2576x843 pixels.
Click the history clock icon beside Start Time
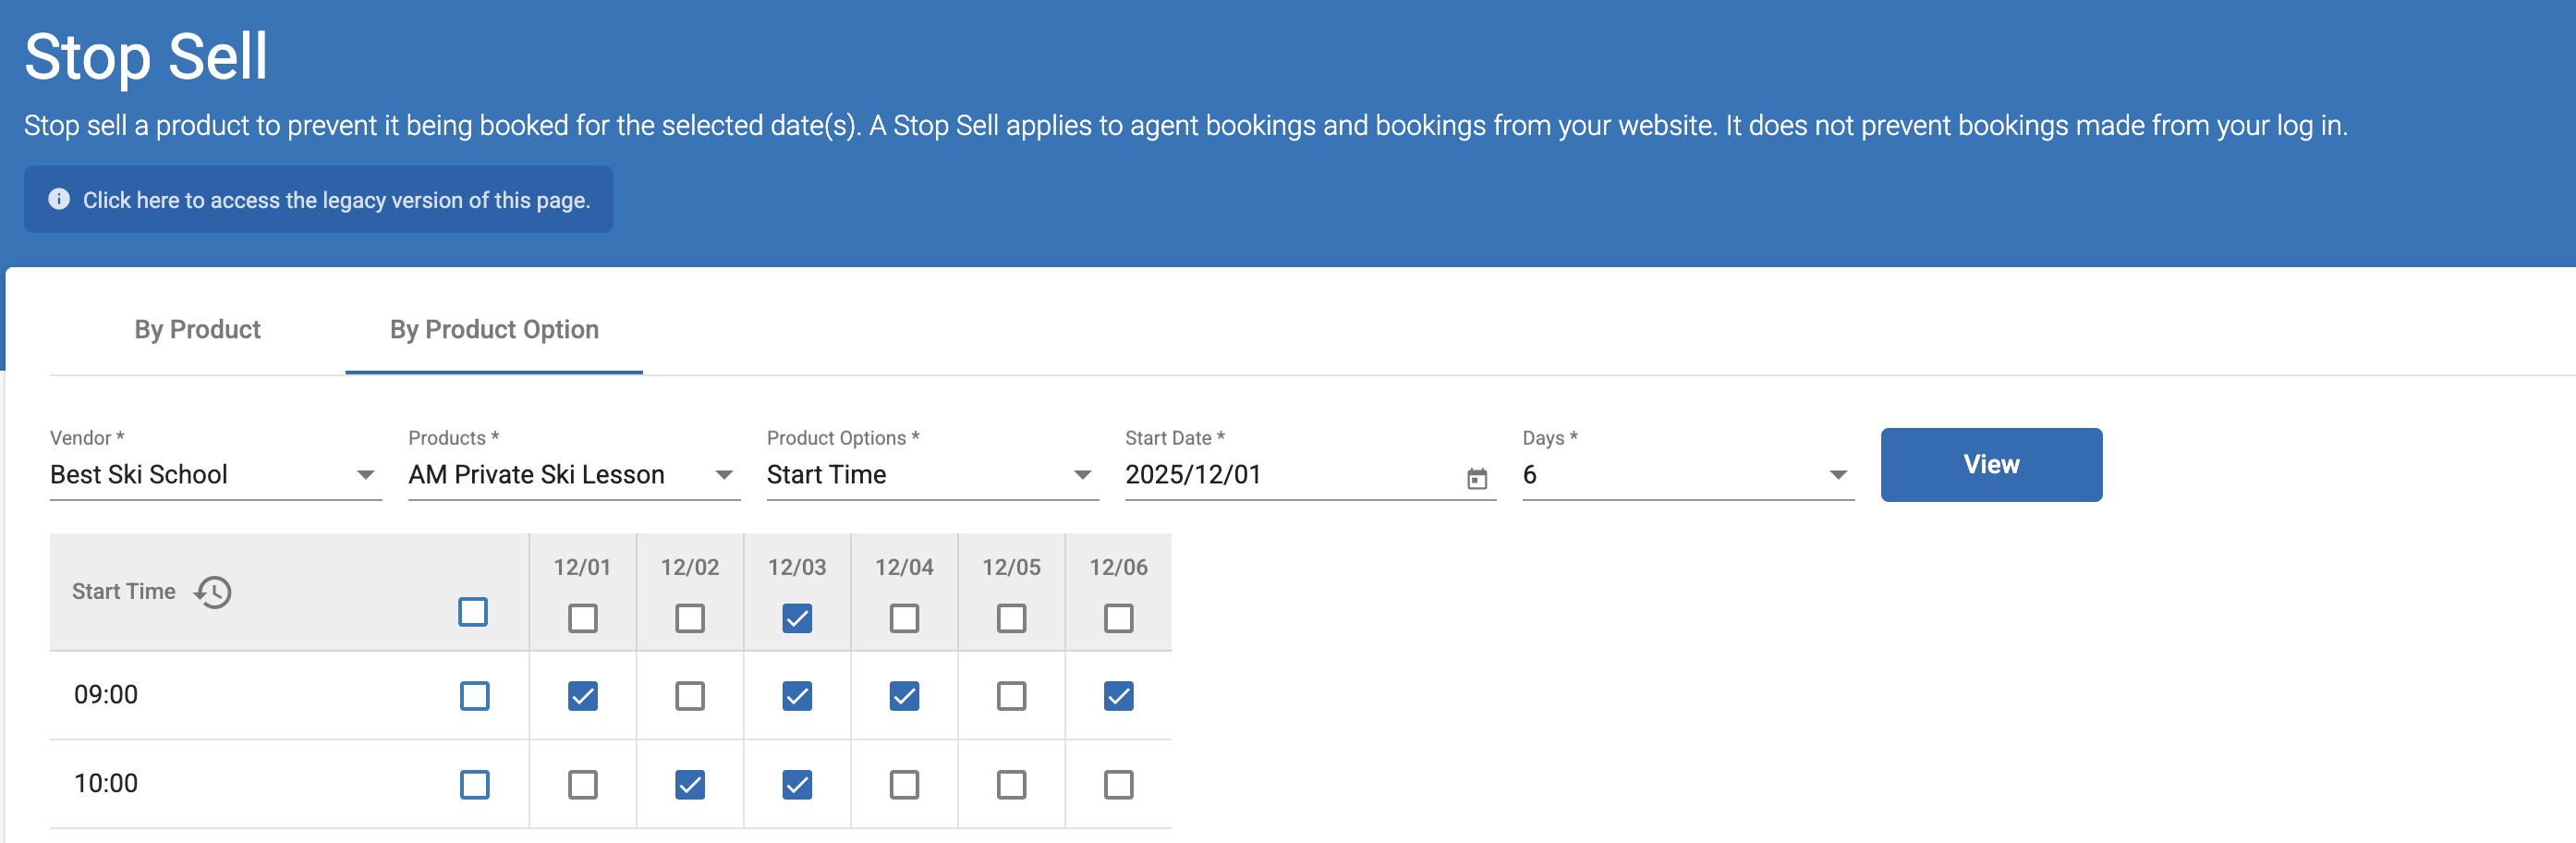213,592
